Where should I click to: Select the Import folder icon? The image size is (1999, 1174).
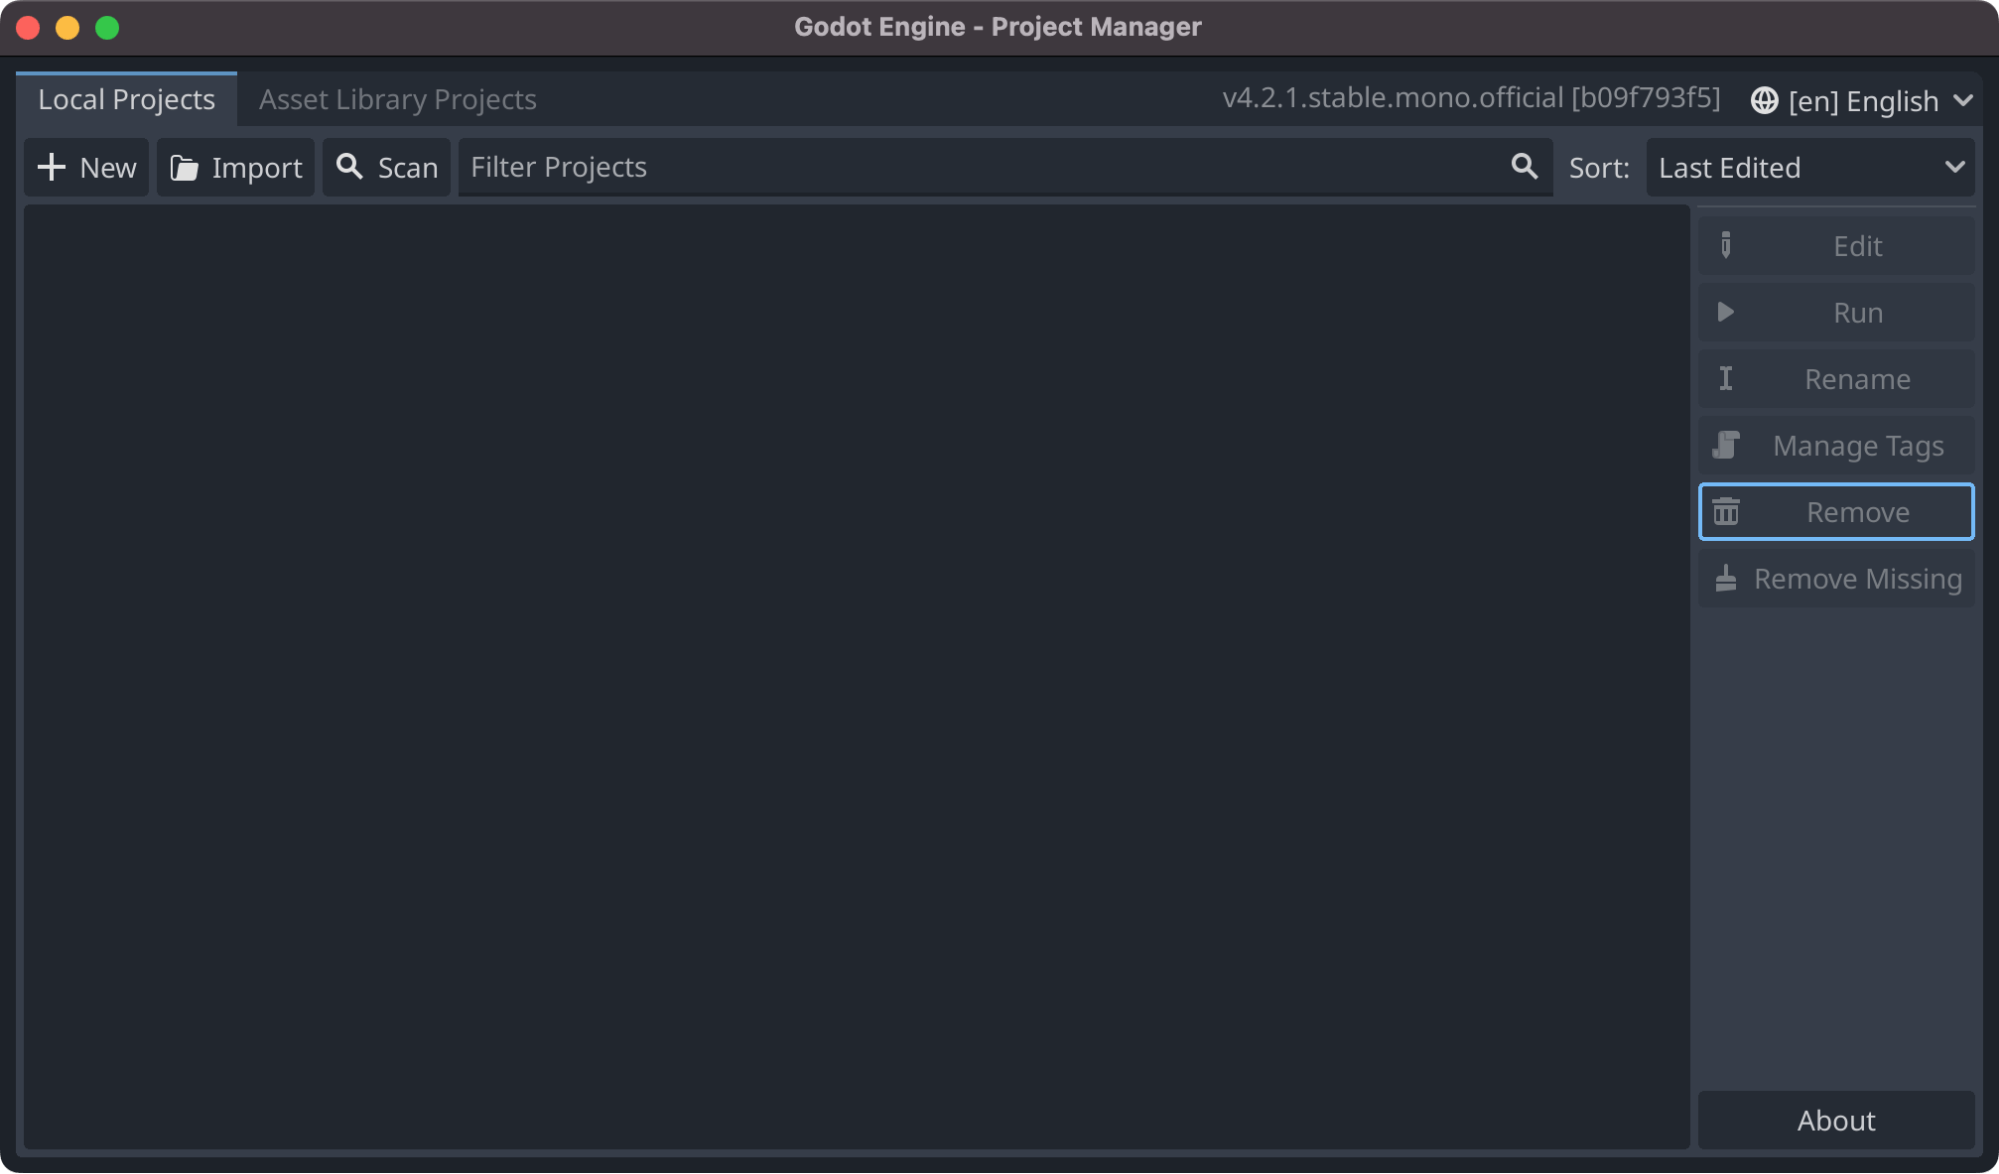pos(184,167)
